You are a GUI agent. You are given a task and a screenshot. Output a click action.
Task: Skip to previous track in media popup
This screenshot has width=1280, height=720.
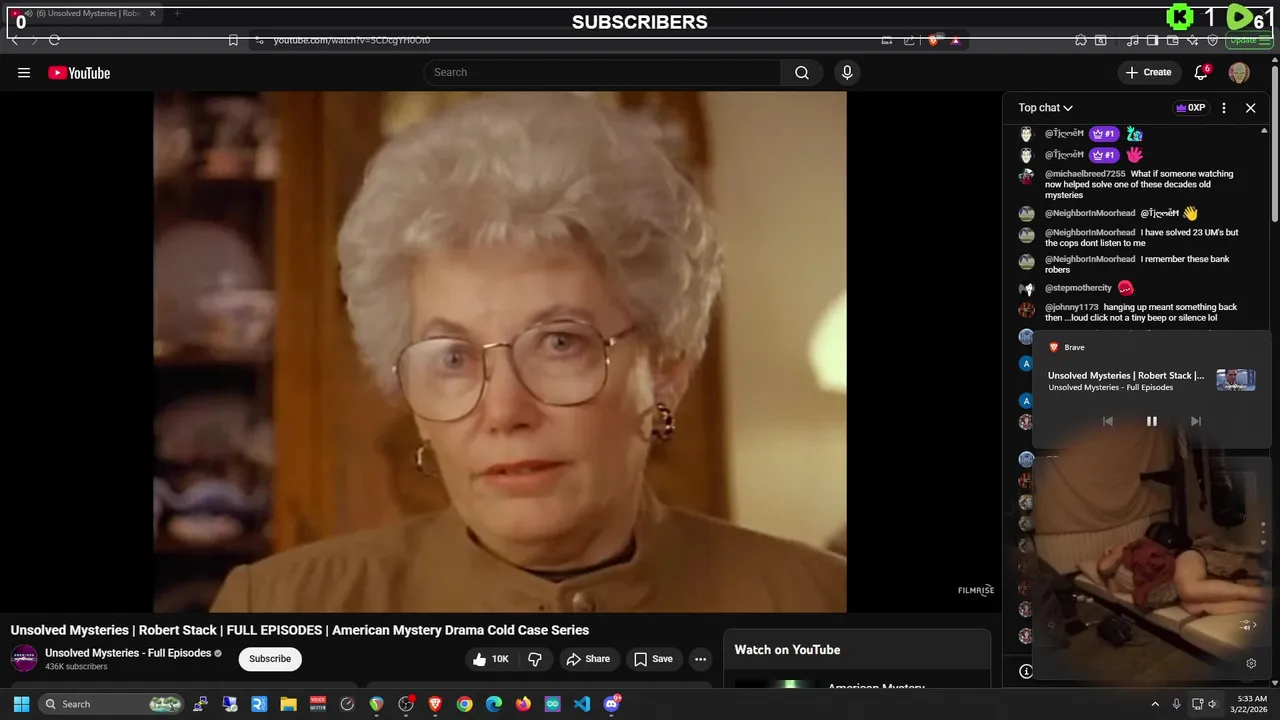(x=1107, y=421)
